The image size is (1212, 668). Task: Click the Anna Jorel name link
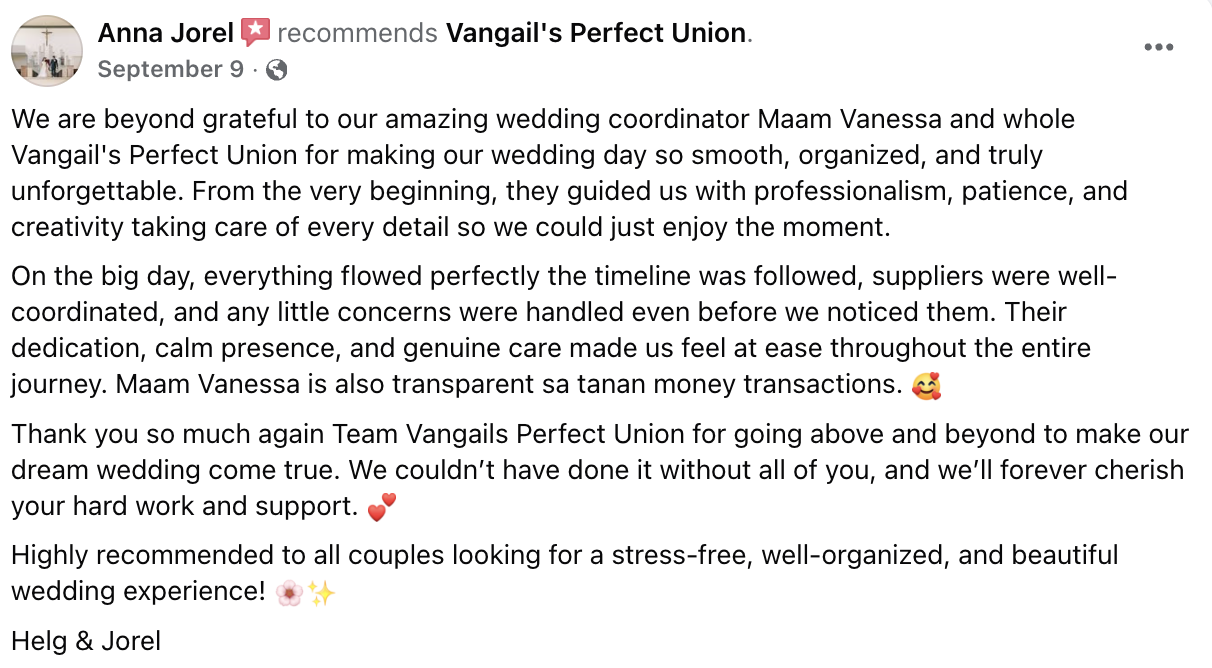pyautogui.click(x=167, y=33)
